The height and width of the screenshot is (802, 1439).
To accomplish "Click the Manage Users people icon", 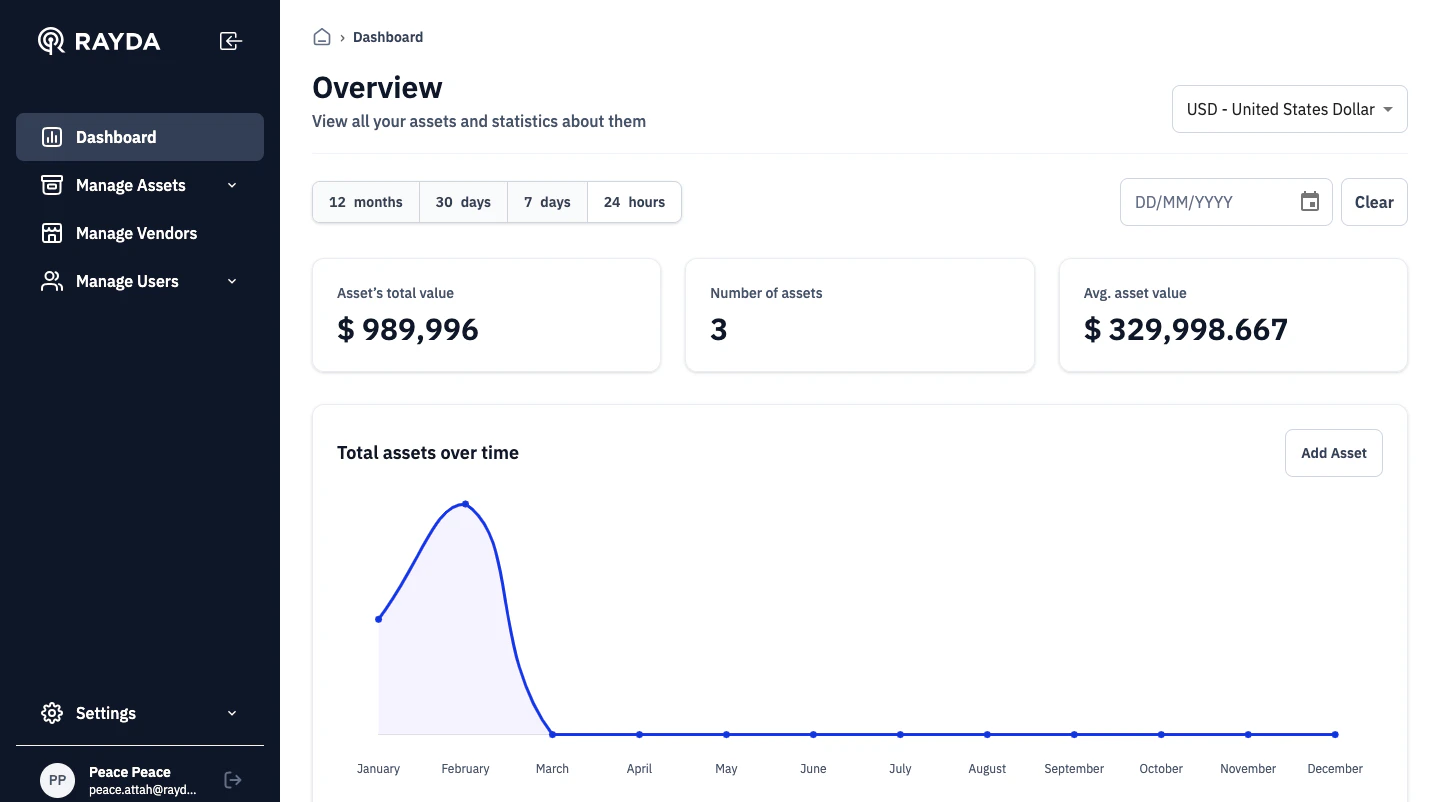I will coord(51,281).
